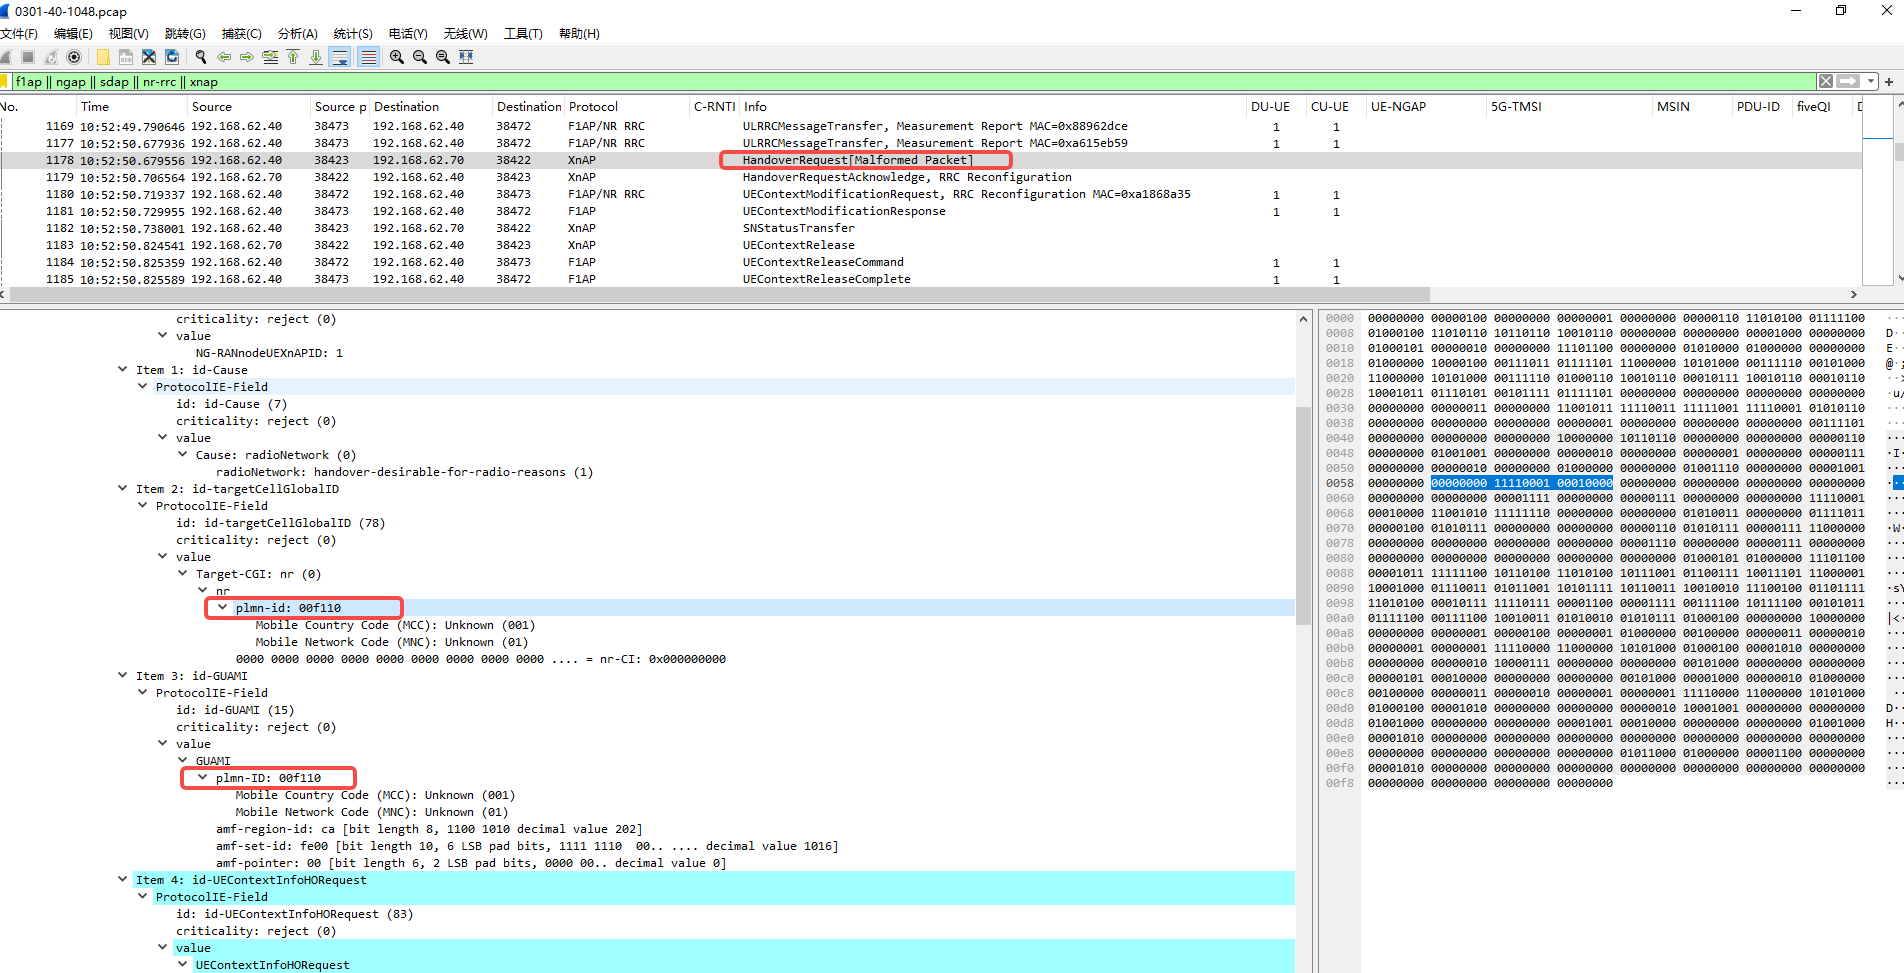Jump to the first packet icon
The image size is (1904, 973).
pos(293,57)
